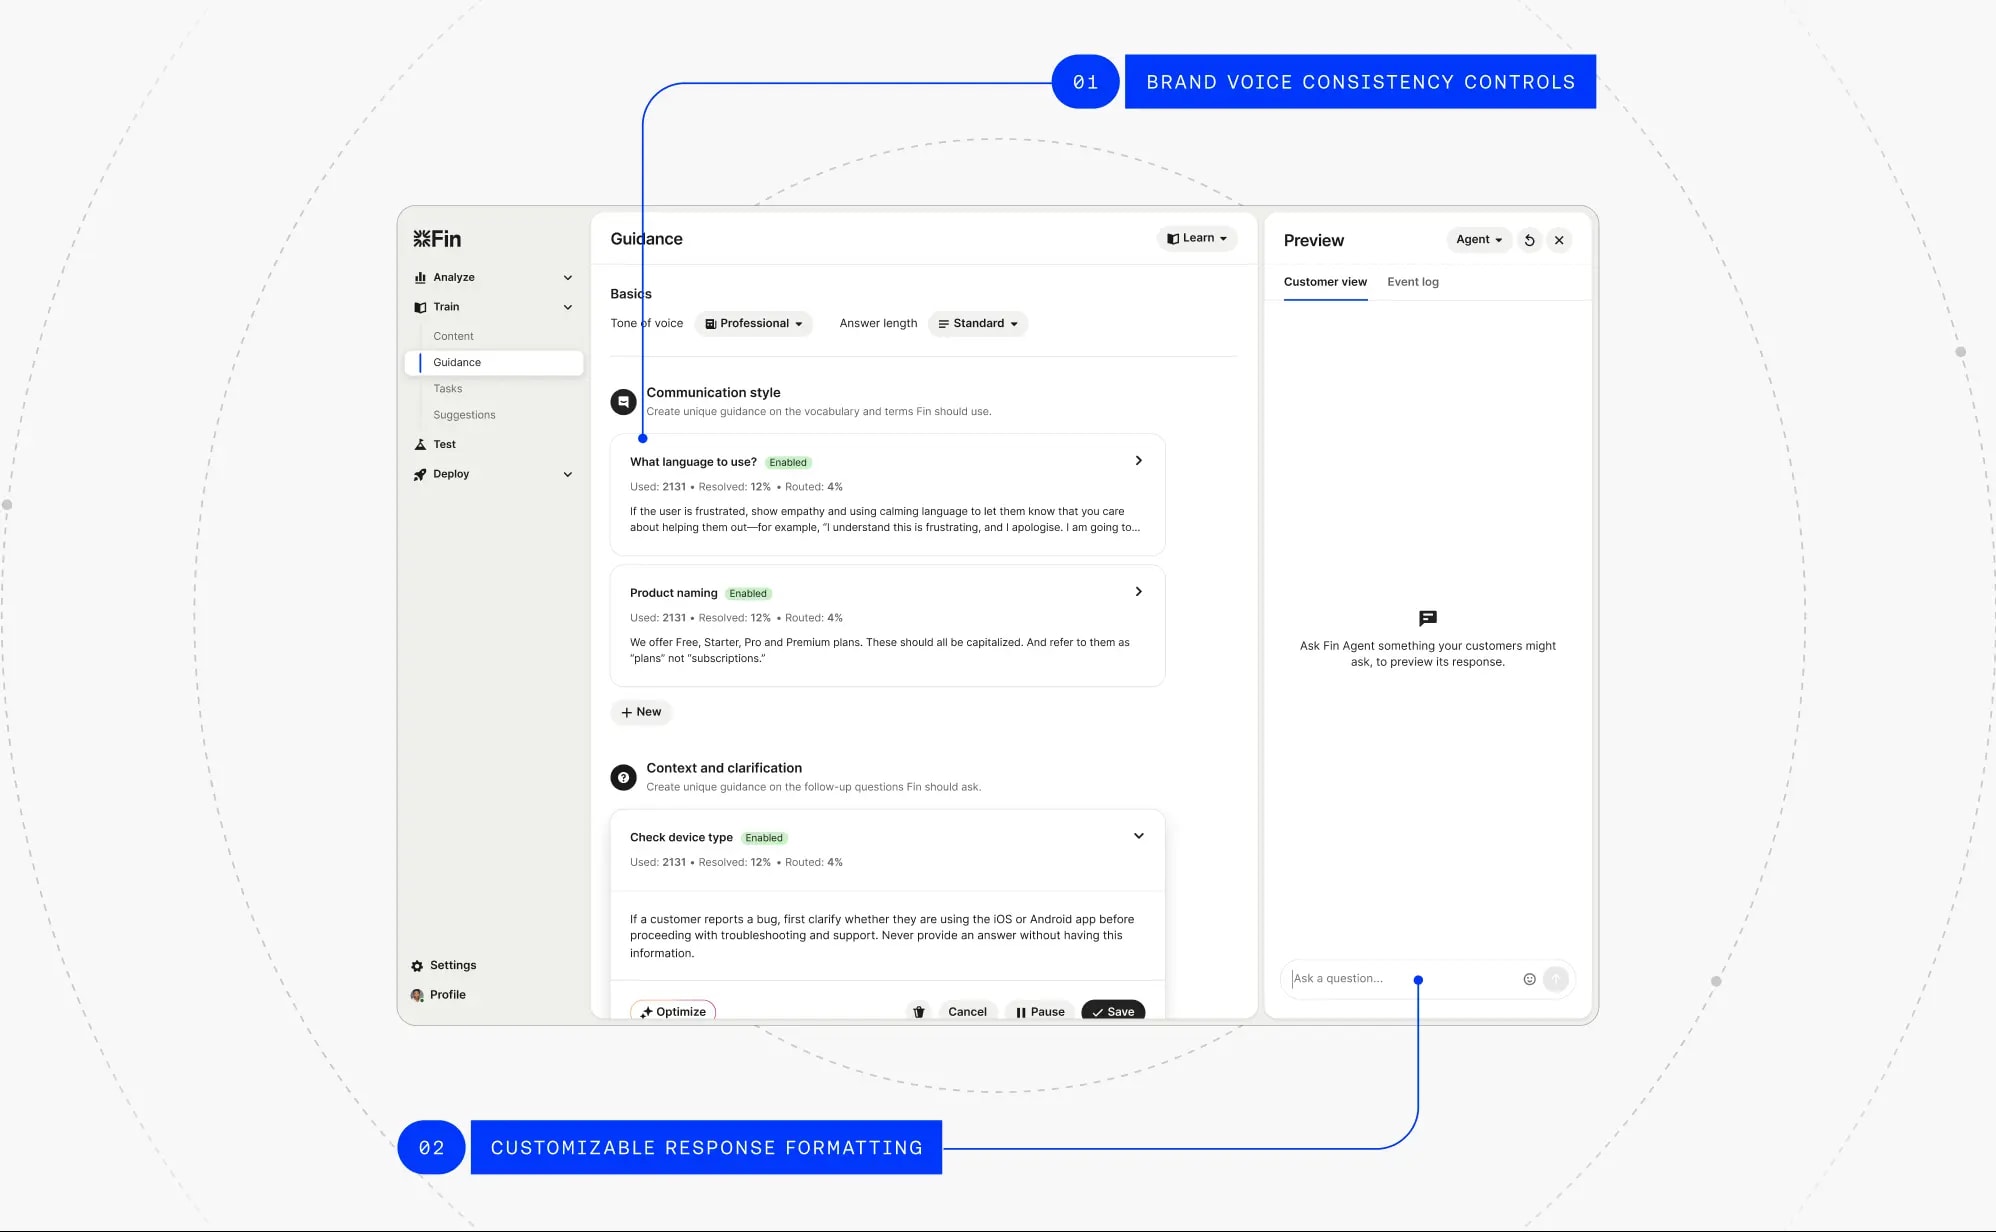Click the Context and clarification question icon
The width and height of the screenshot is (1996, 1232).
[623, 777]
